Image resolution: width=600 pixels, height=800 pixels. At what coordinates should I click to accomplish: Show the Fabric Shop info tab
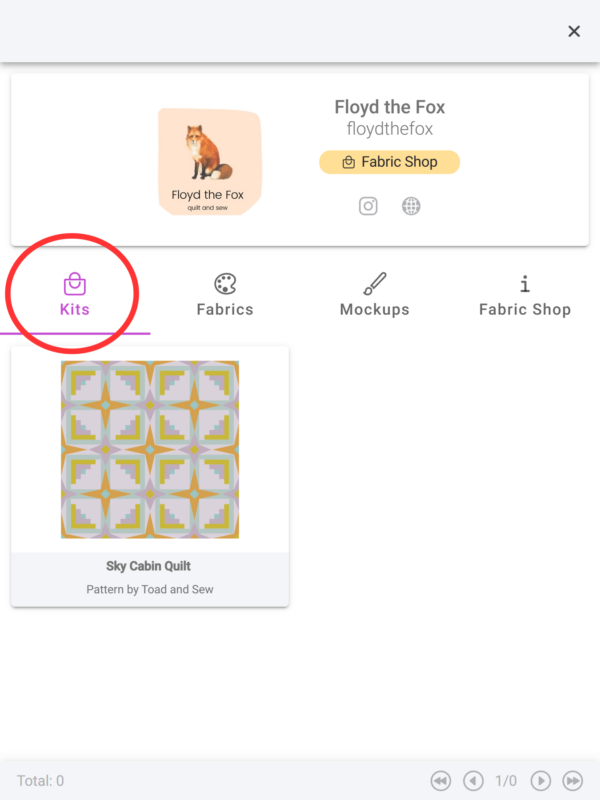pos(525,295)
